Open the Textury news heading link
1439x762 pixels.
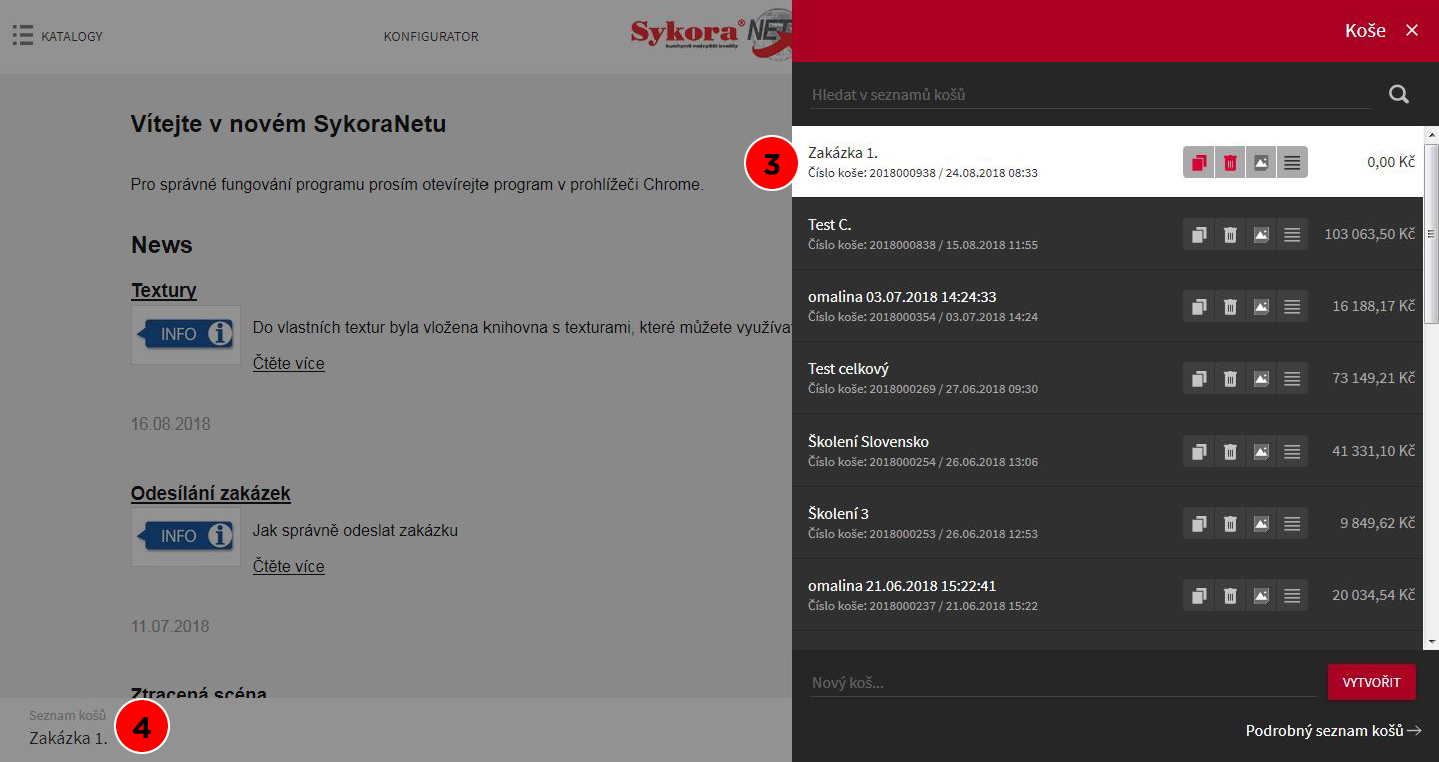(x=164, y=291)
